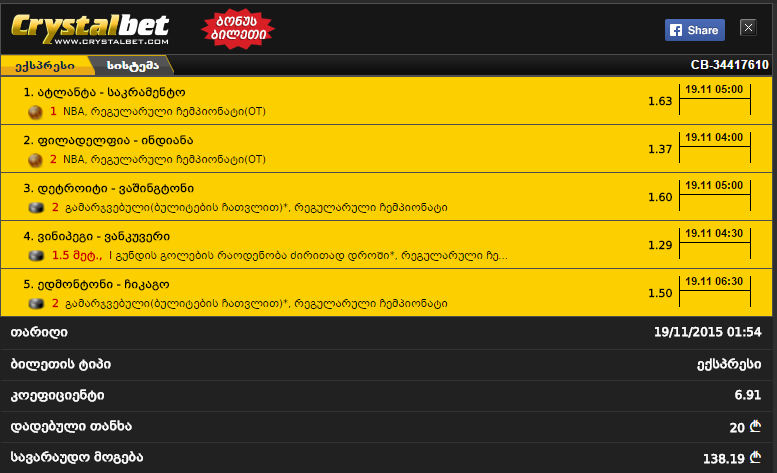
Task: Click the Lari currency symbol beside 20
Action: 755,425
